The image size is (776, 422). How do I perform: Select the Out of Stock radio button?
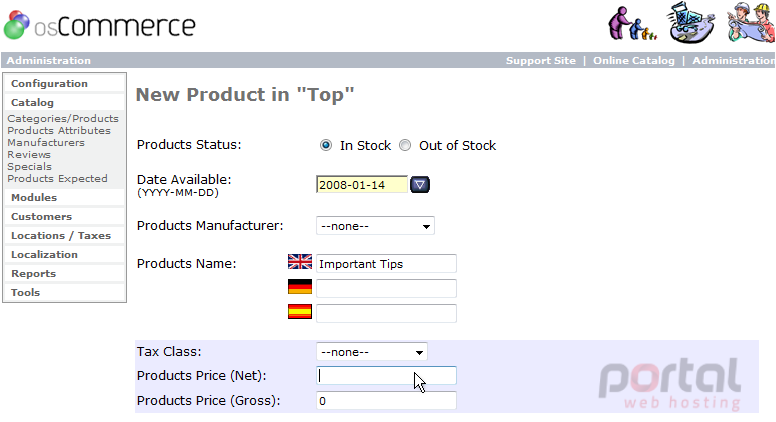pos(405,145)
